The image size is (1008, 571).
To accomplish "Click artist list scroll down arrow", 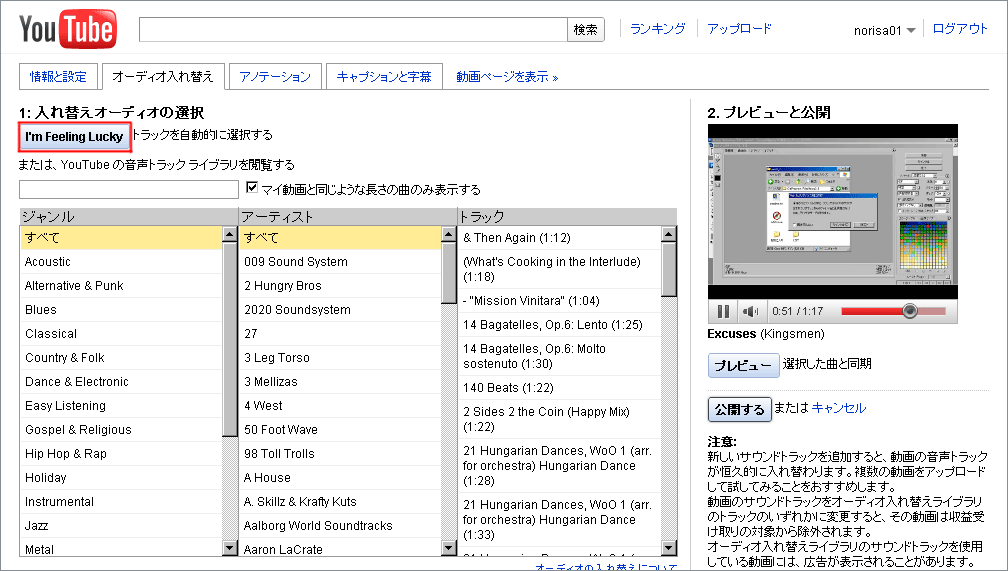I will click(449, 548).
